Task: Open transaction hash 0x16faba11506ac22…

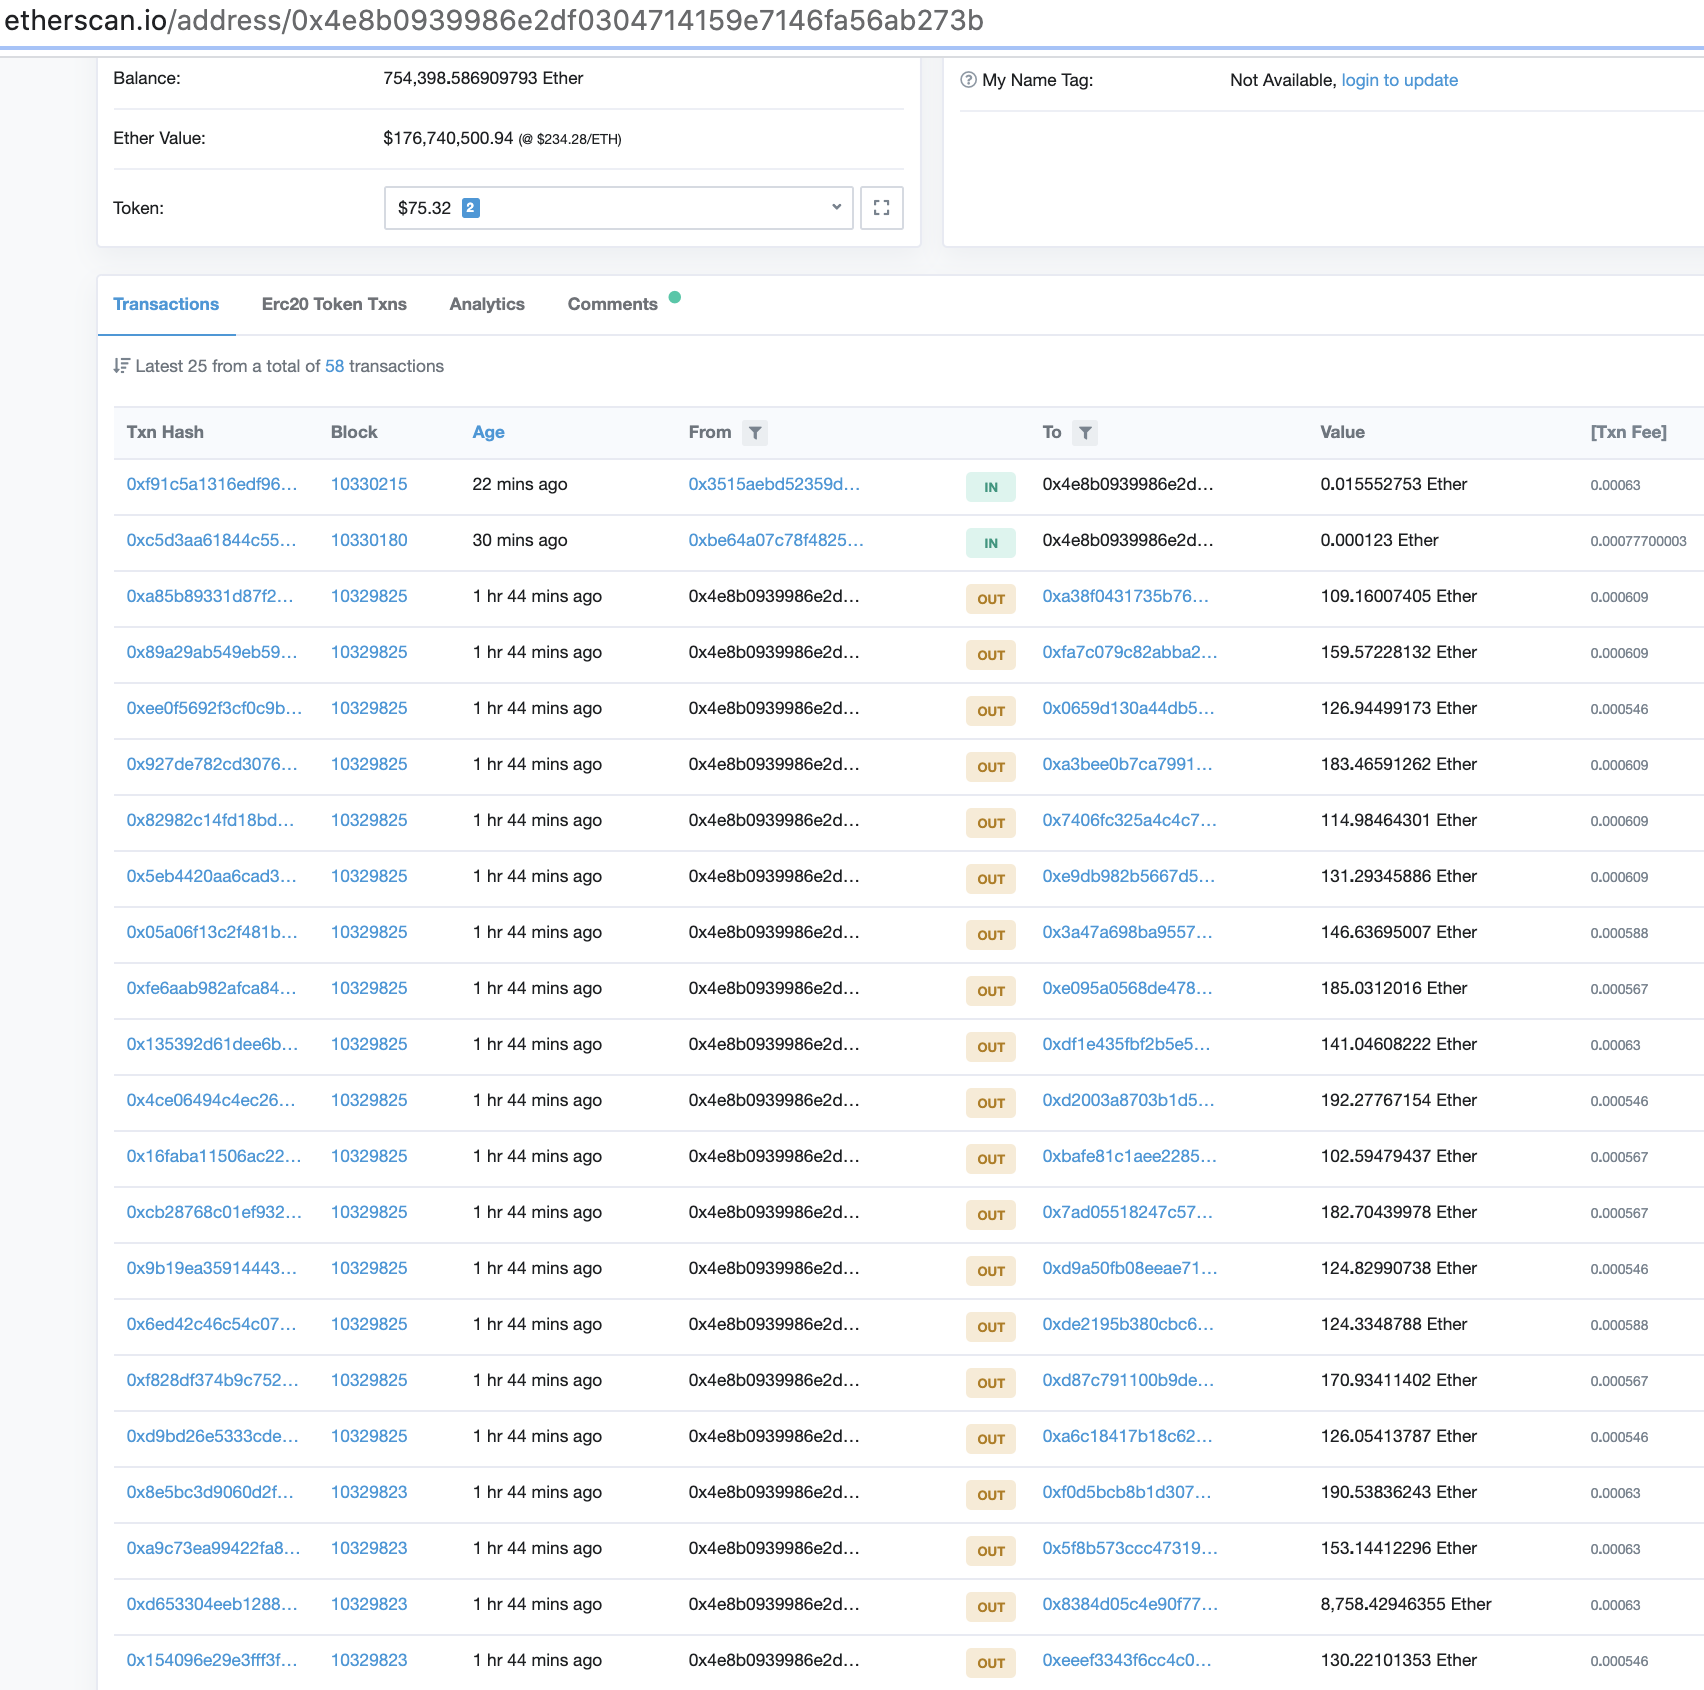Action: tap(213, 1156)
